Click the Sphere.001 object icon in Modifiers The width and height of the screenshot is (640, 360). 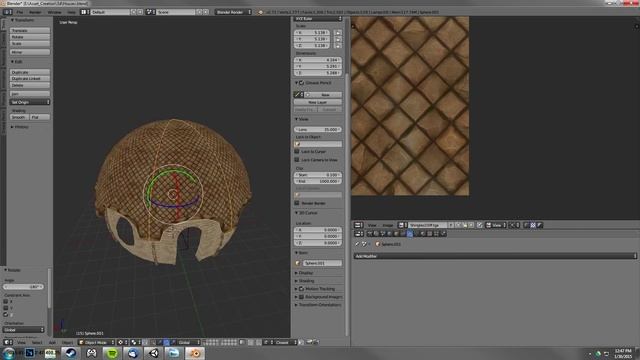378,244
